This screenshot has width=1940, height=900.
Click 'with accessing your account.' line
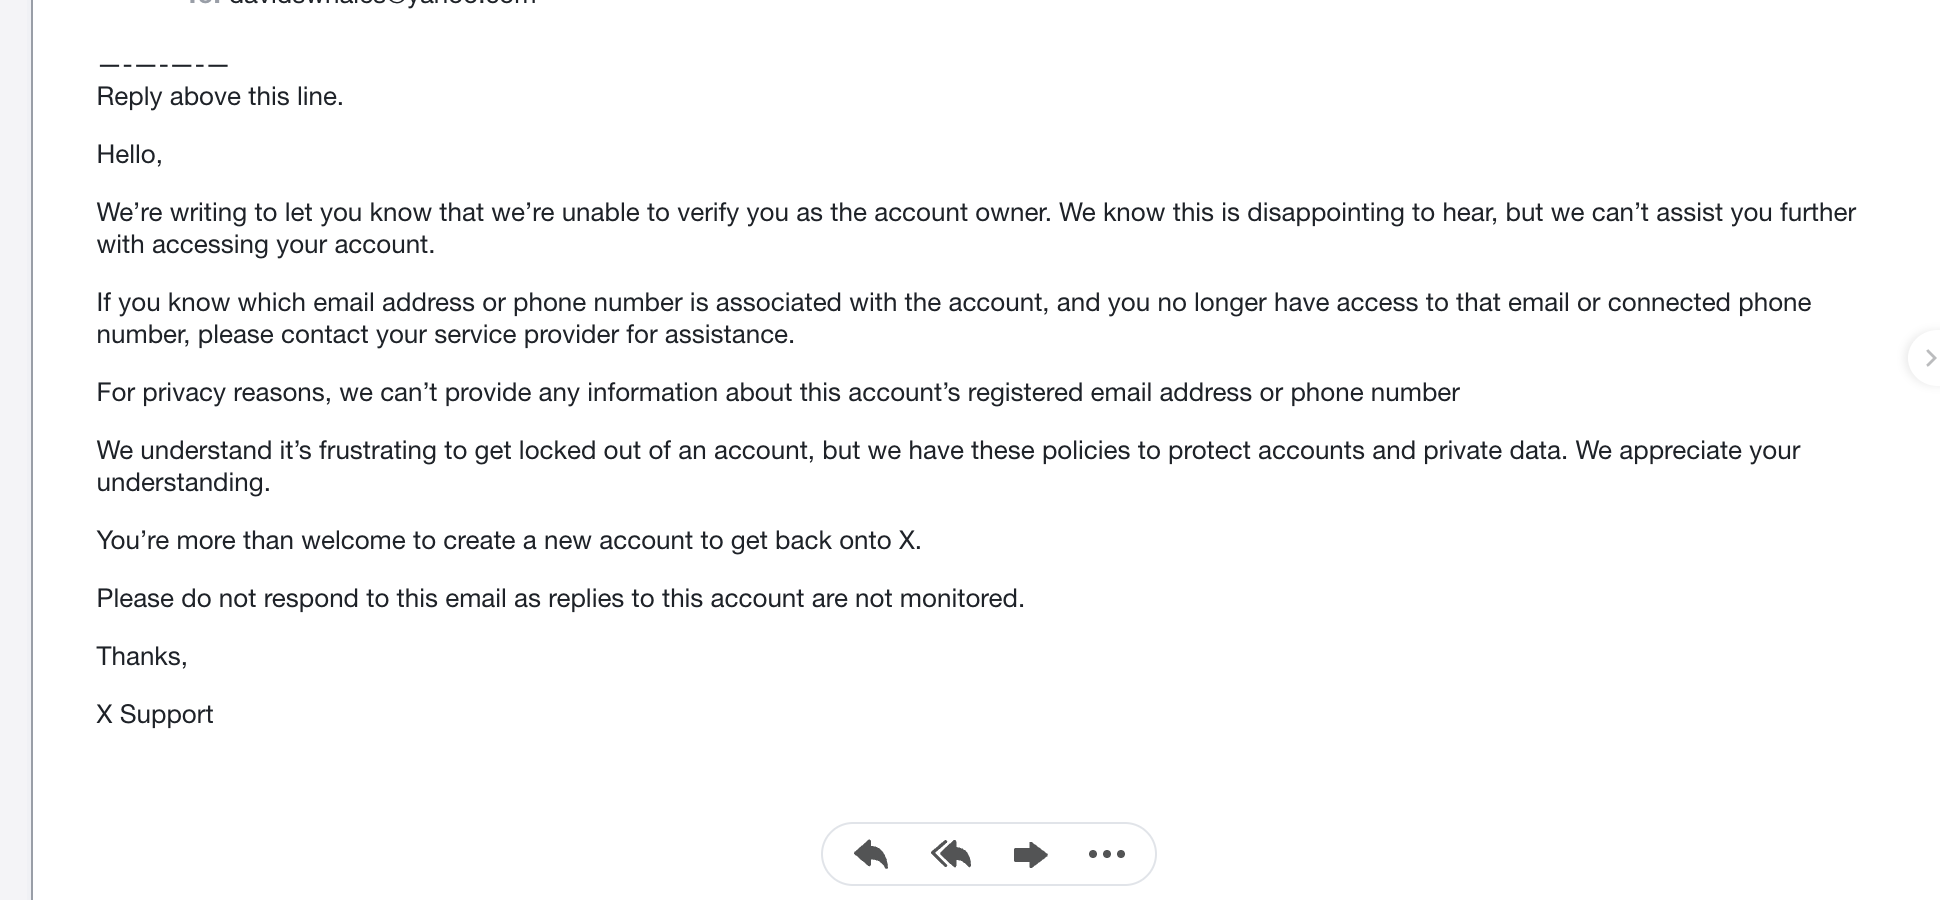266,245
